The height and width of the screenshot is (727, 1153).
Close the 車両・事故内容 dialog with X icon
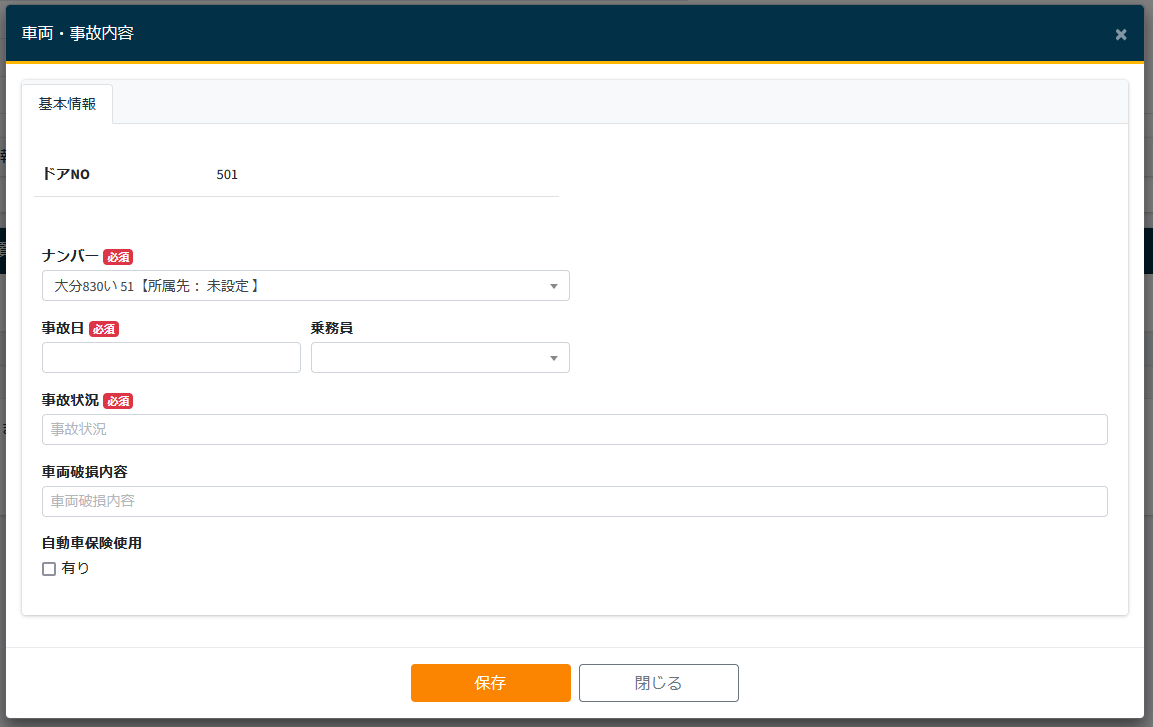click(1121, 35)
